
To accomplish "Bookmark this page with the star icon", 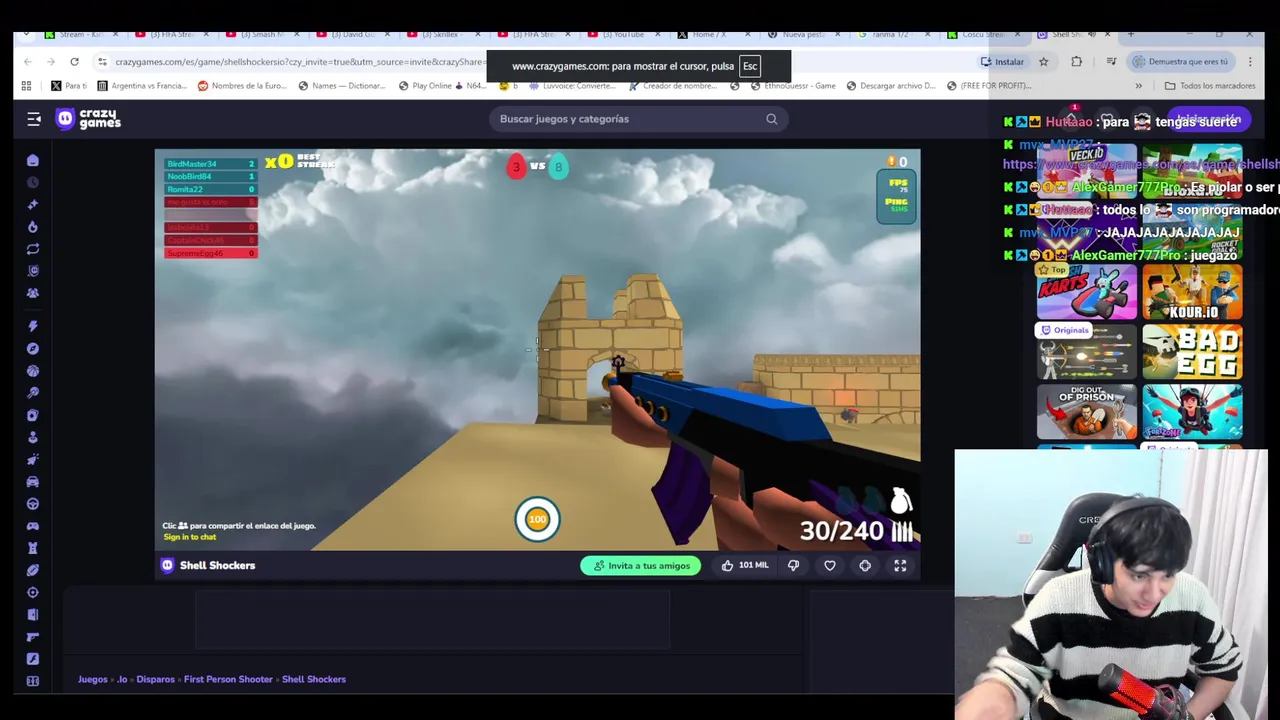I will click(x=1043, y=62).
